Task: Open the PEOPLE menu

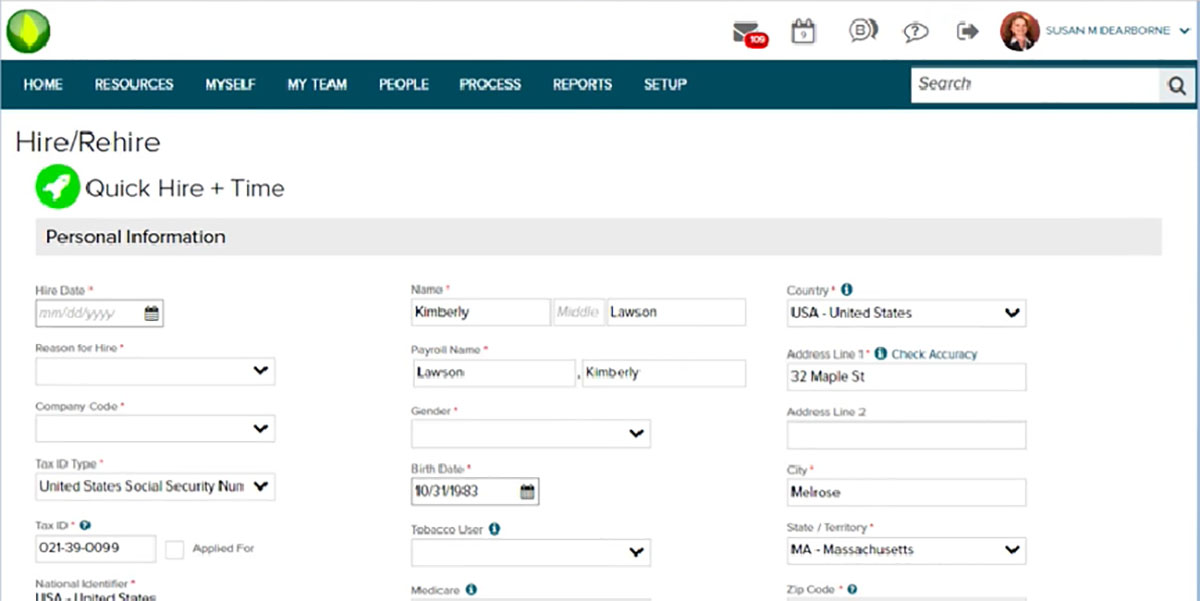Action: coord(403,85)
